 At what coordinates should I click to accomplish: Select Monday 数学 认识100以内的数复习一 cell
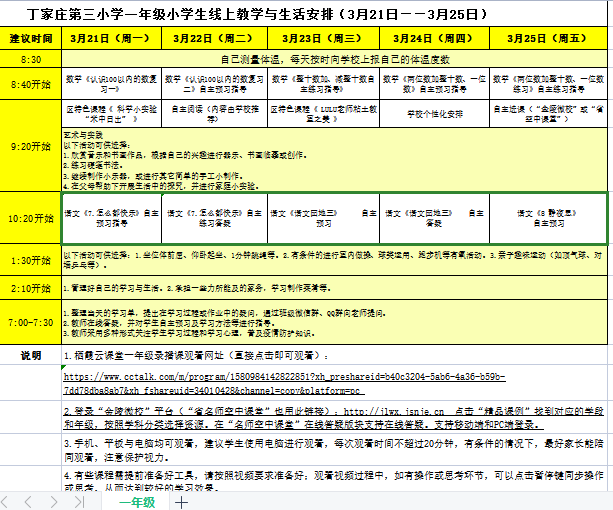click(111, 84)
